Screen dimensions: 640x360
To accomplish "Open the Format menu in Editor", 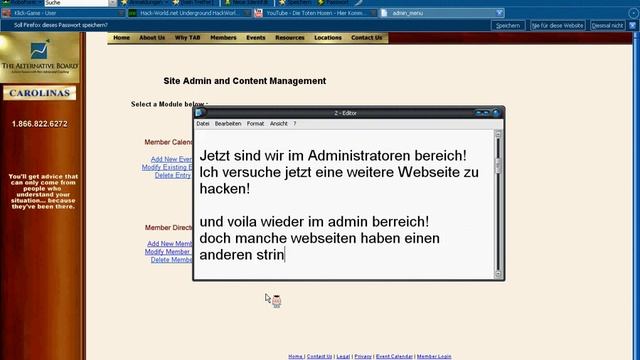I will [255, 124].
